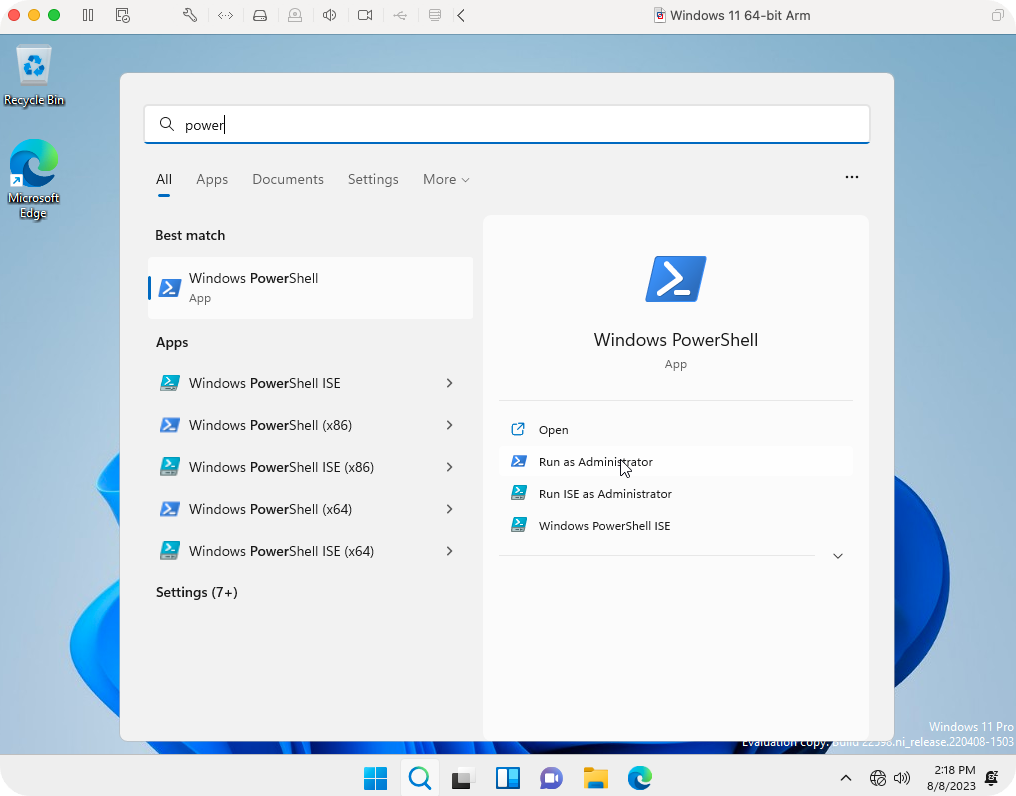Image resolution: width=1016 pixels, height=796 pixels.
Task: Select the Microsoft Edge desktop shortcut
Action: click(34, 179)
